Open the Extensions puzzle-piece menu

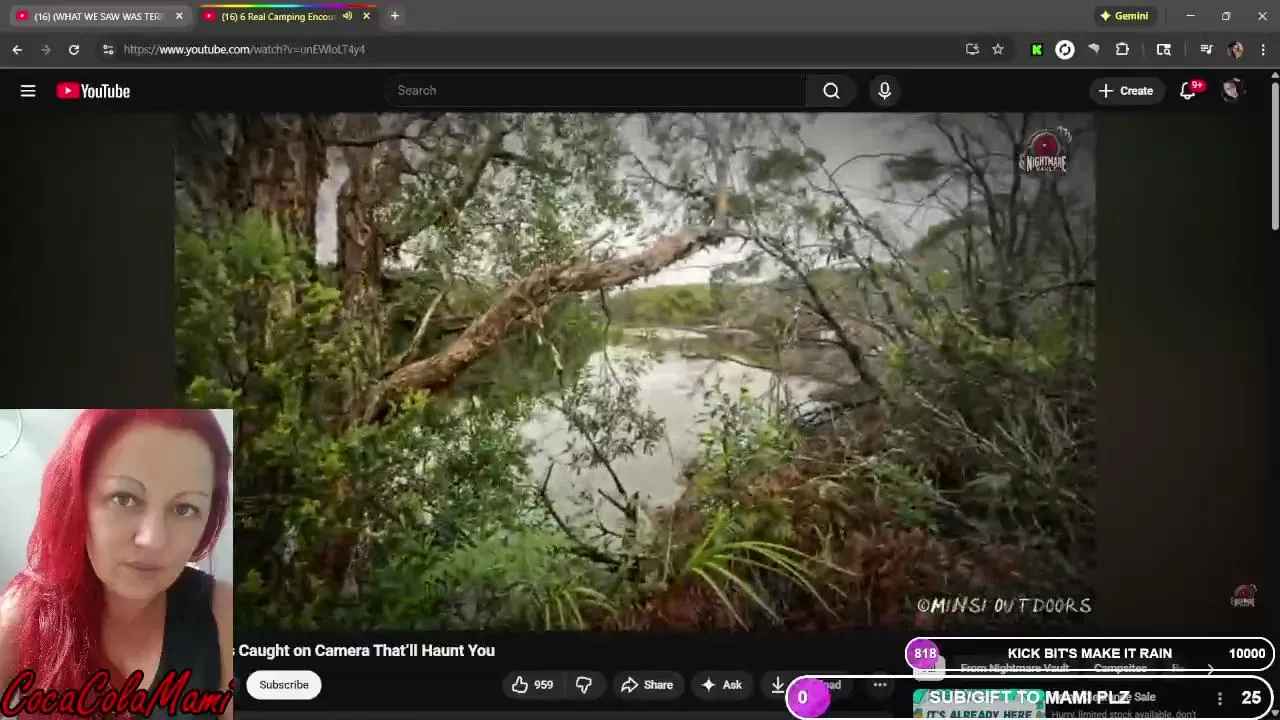1122,49
